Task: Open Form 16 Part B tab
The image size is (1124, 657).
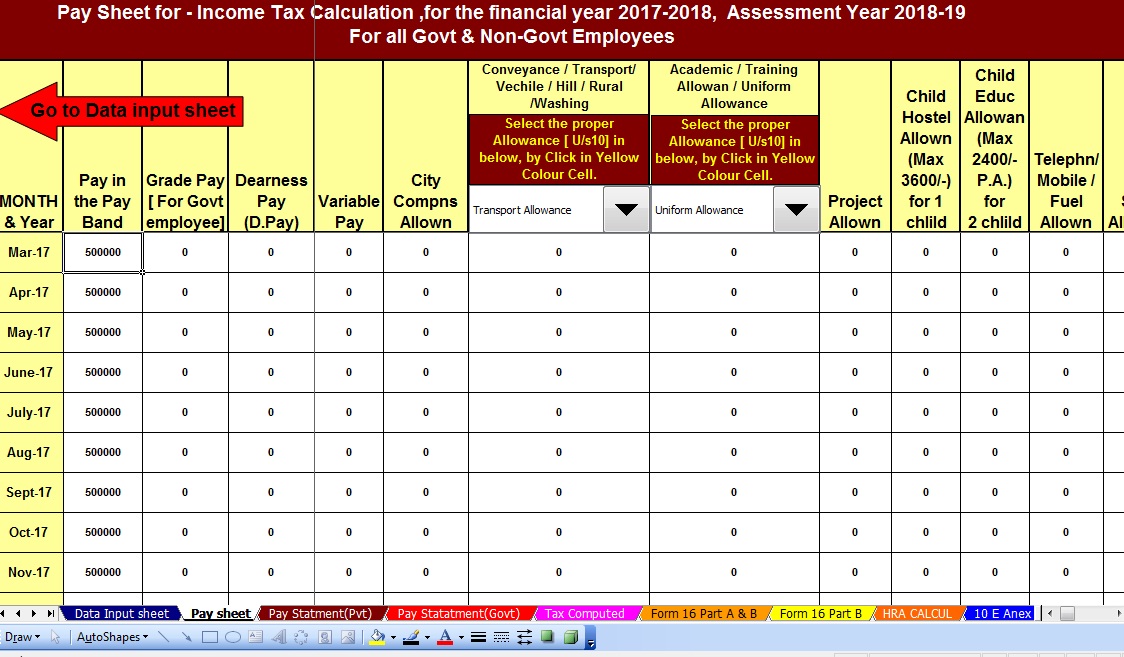Action: (x=821, y=613)
